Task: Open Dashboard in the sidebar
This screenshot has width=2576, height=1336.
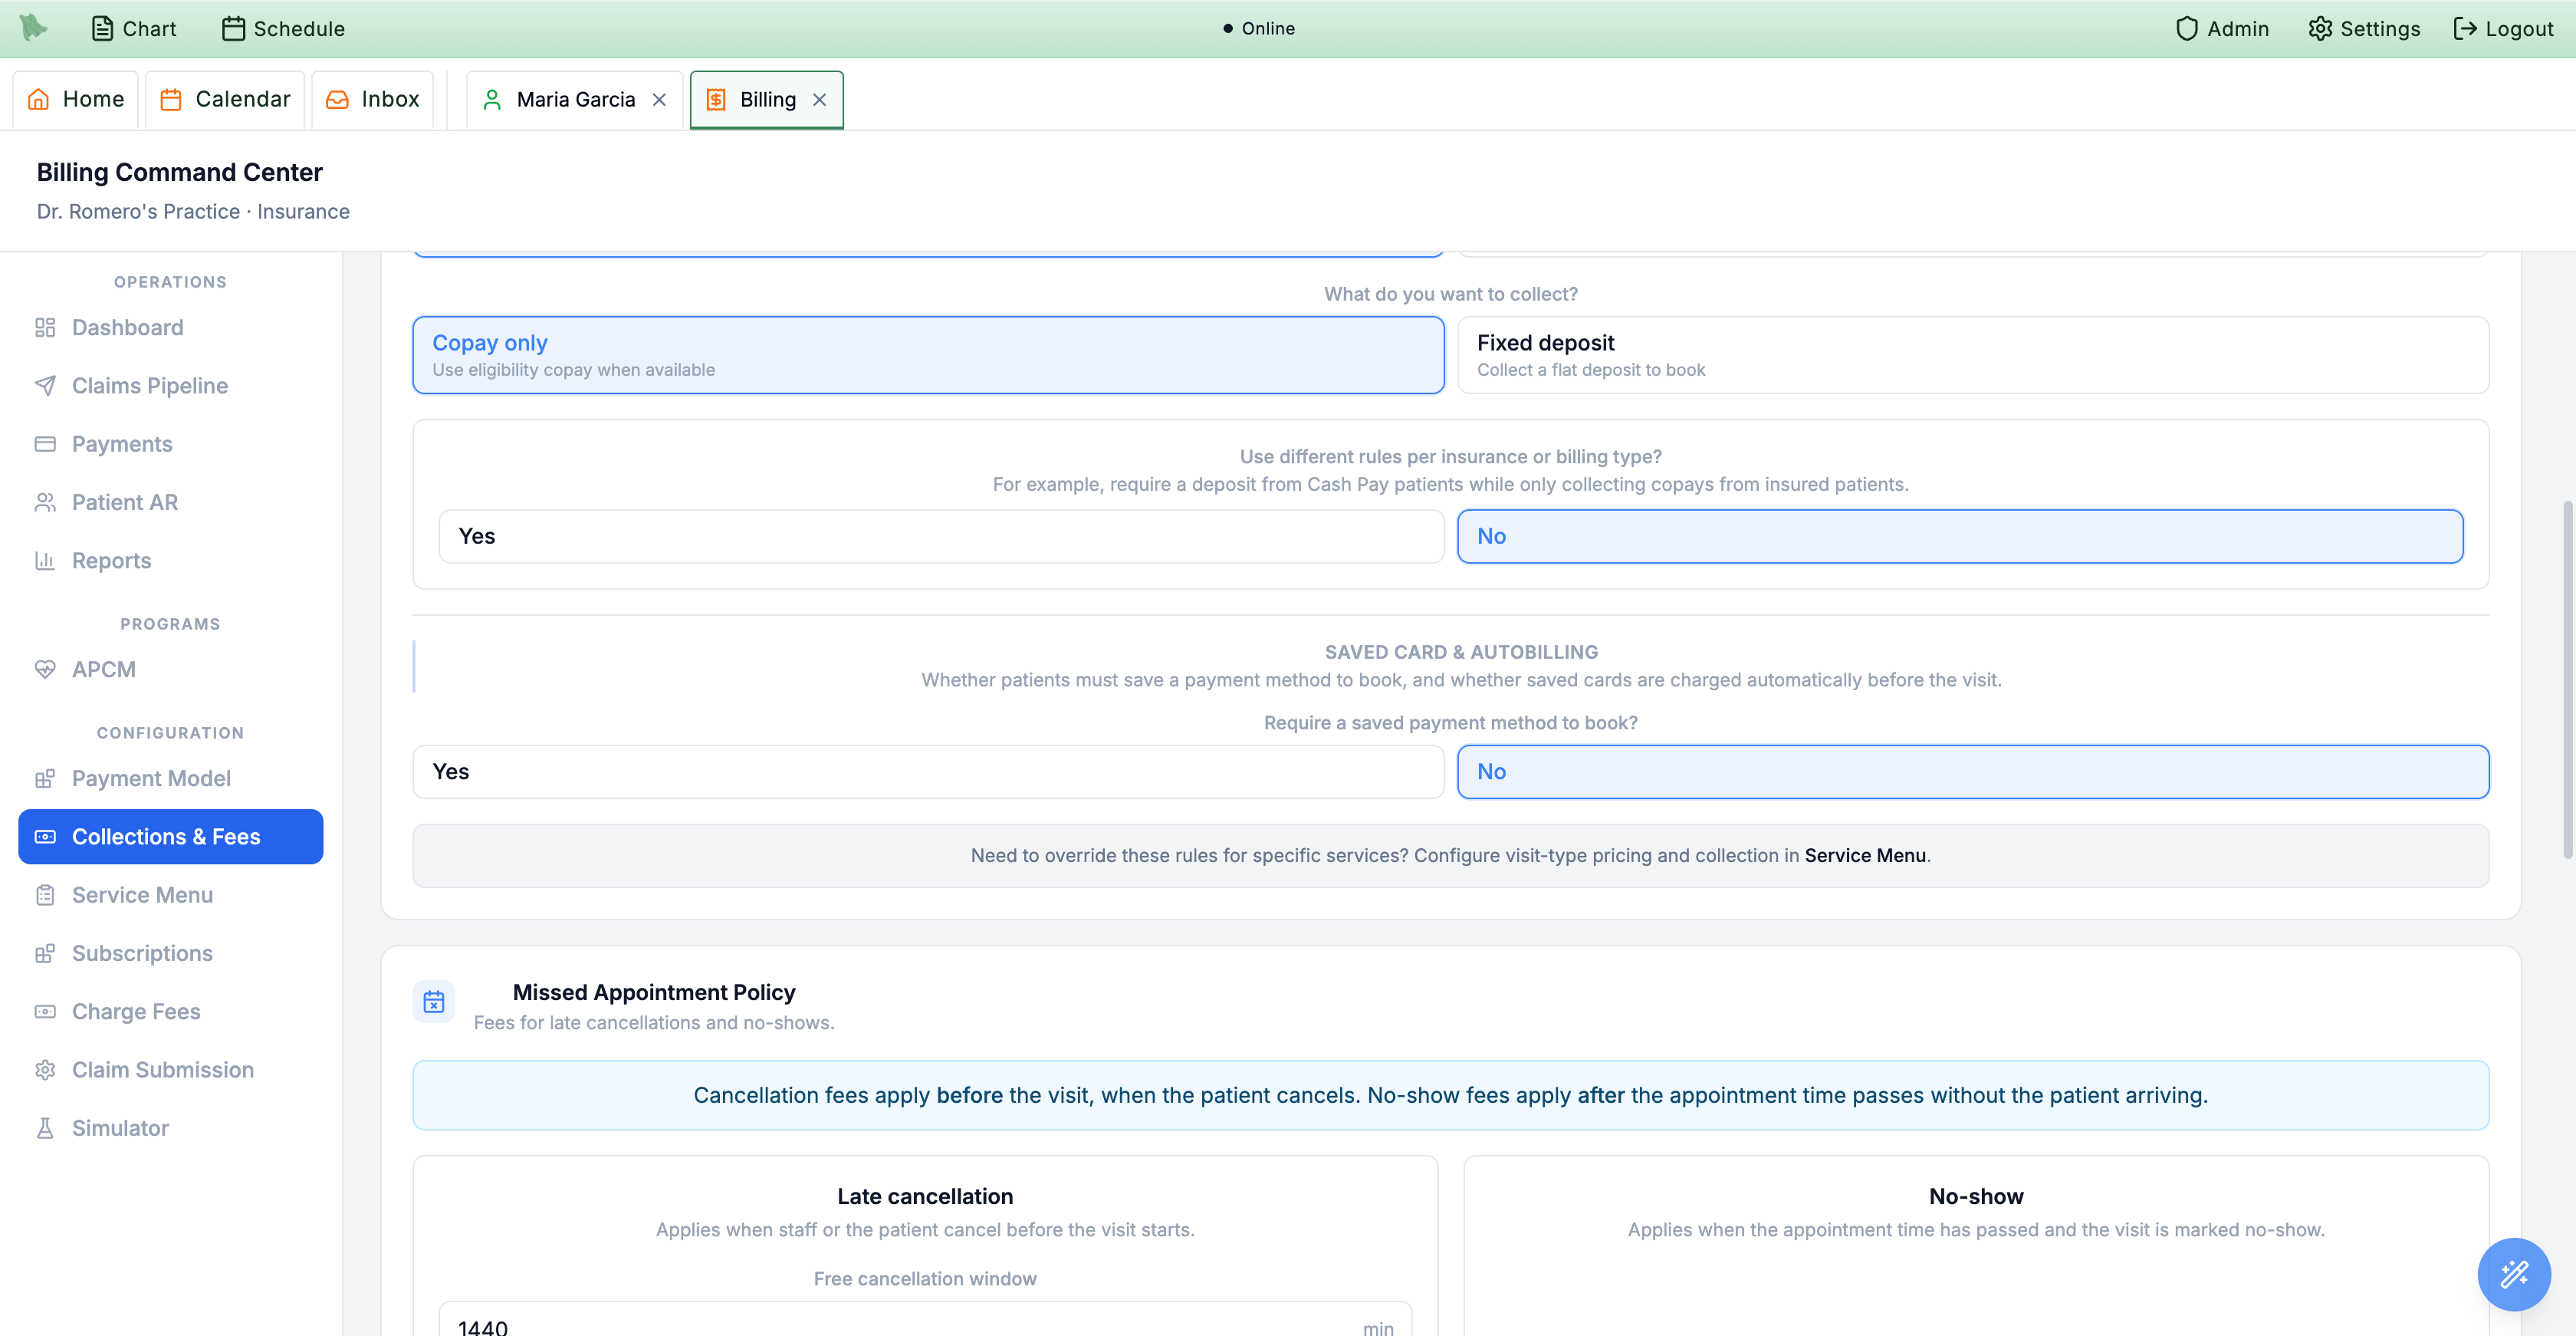Action: tap(171, 327)
